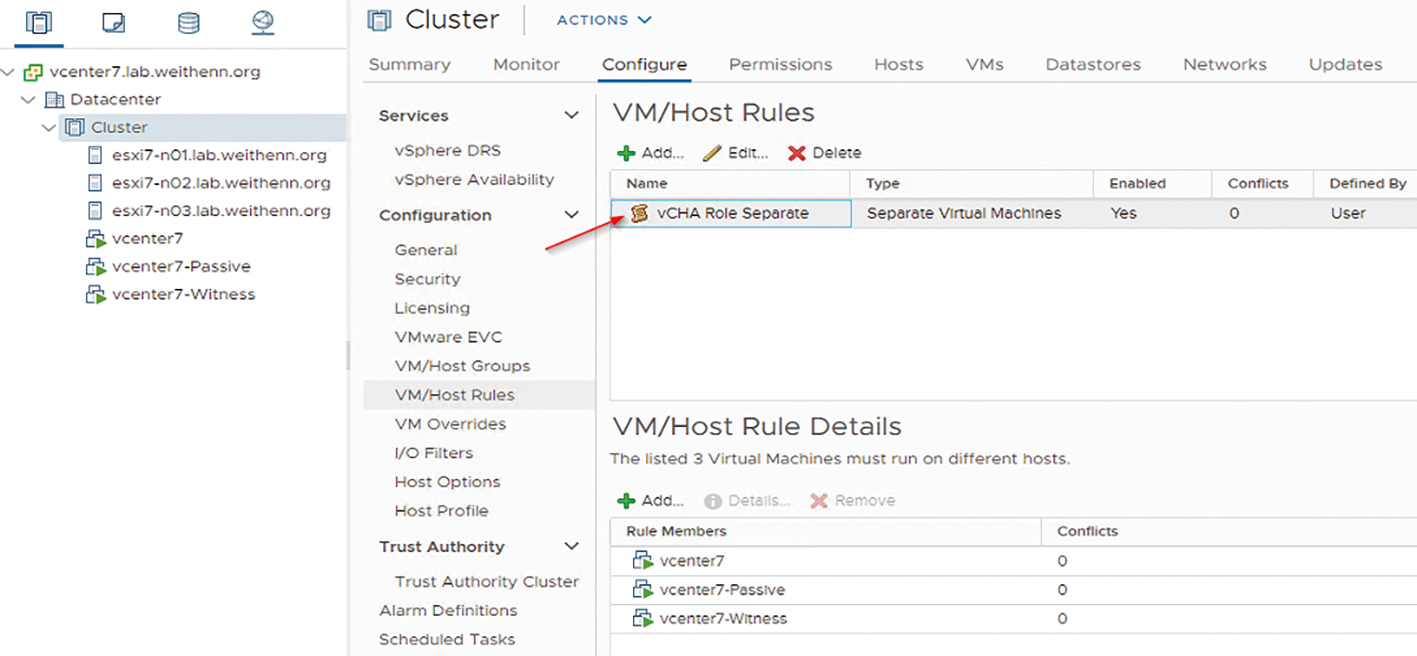Open Alarm Definitions
Image resolution: width=1417 pixels, height=656 pixels.
pyautogui.click(x=448, y=611)
